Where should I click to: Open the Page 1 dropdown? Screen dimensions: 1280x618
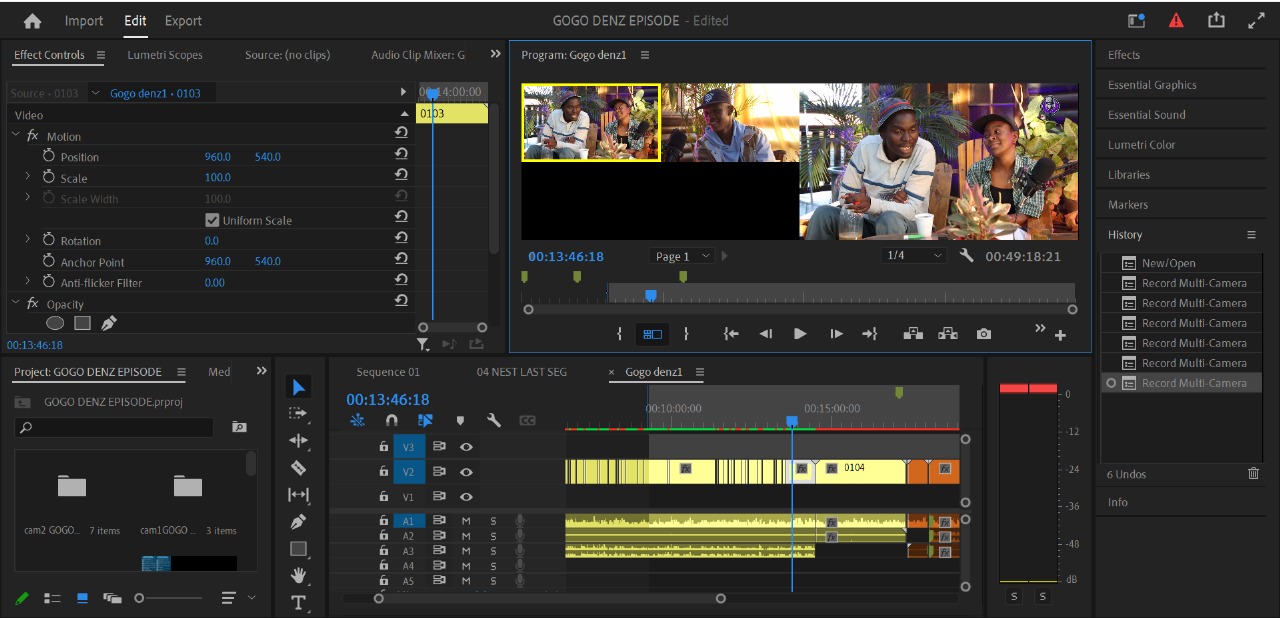tap(683, 256)
